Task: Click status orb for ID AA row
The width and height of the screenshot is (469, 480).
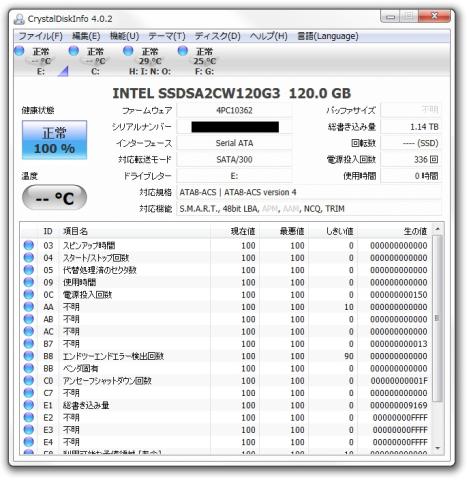Action: click(29, 307)
